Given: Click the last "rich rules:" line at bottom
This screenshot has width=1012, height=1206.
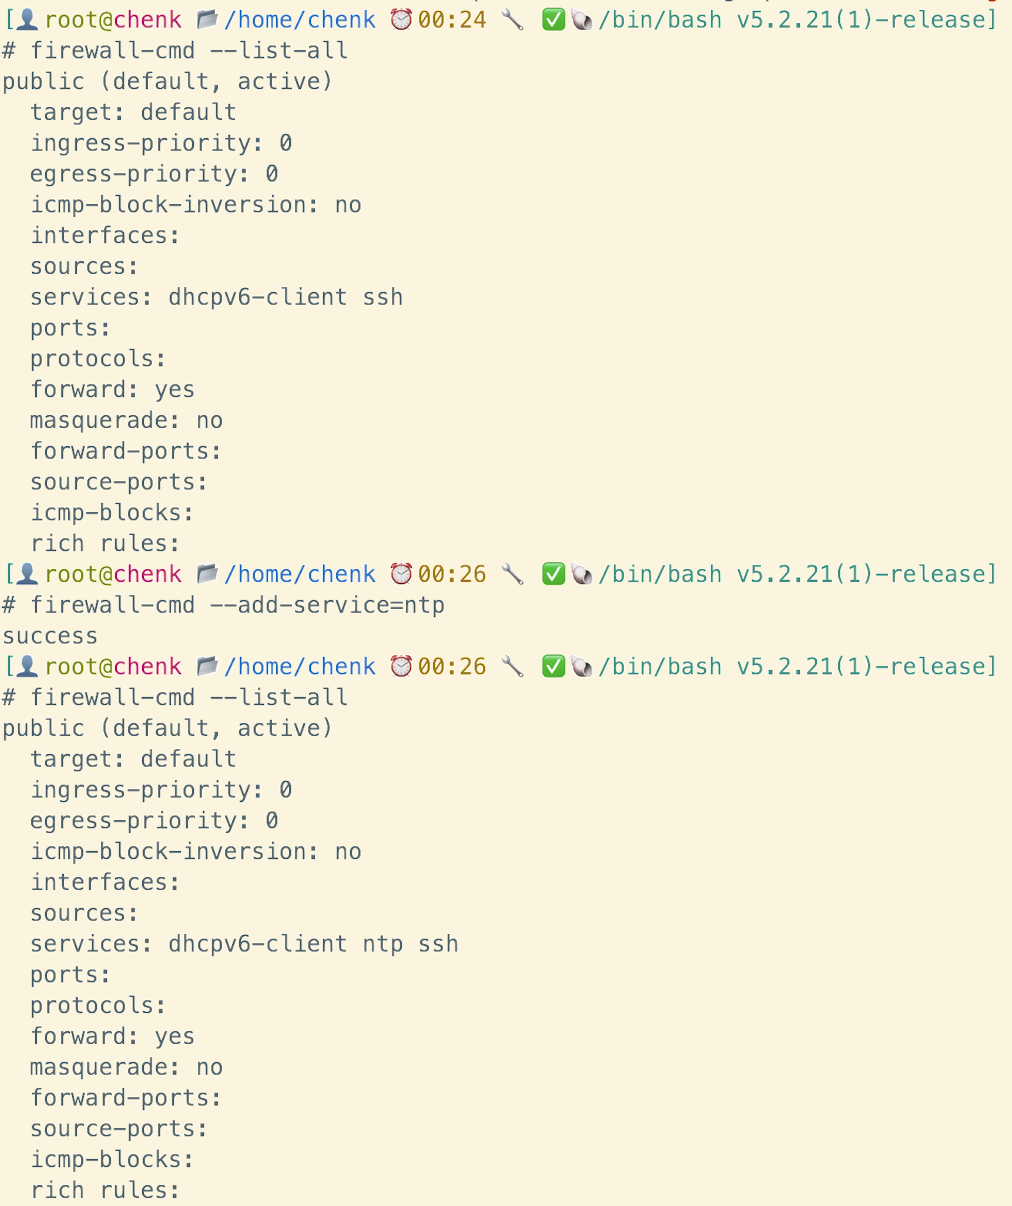Looking at the screenshot, I should point(105,1190).
